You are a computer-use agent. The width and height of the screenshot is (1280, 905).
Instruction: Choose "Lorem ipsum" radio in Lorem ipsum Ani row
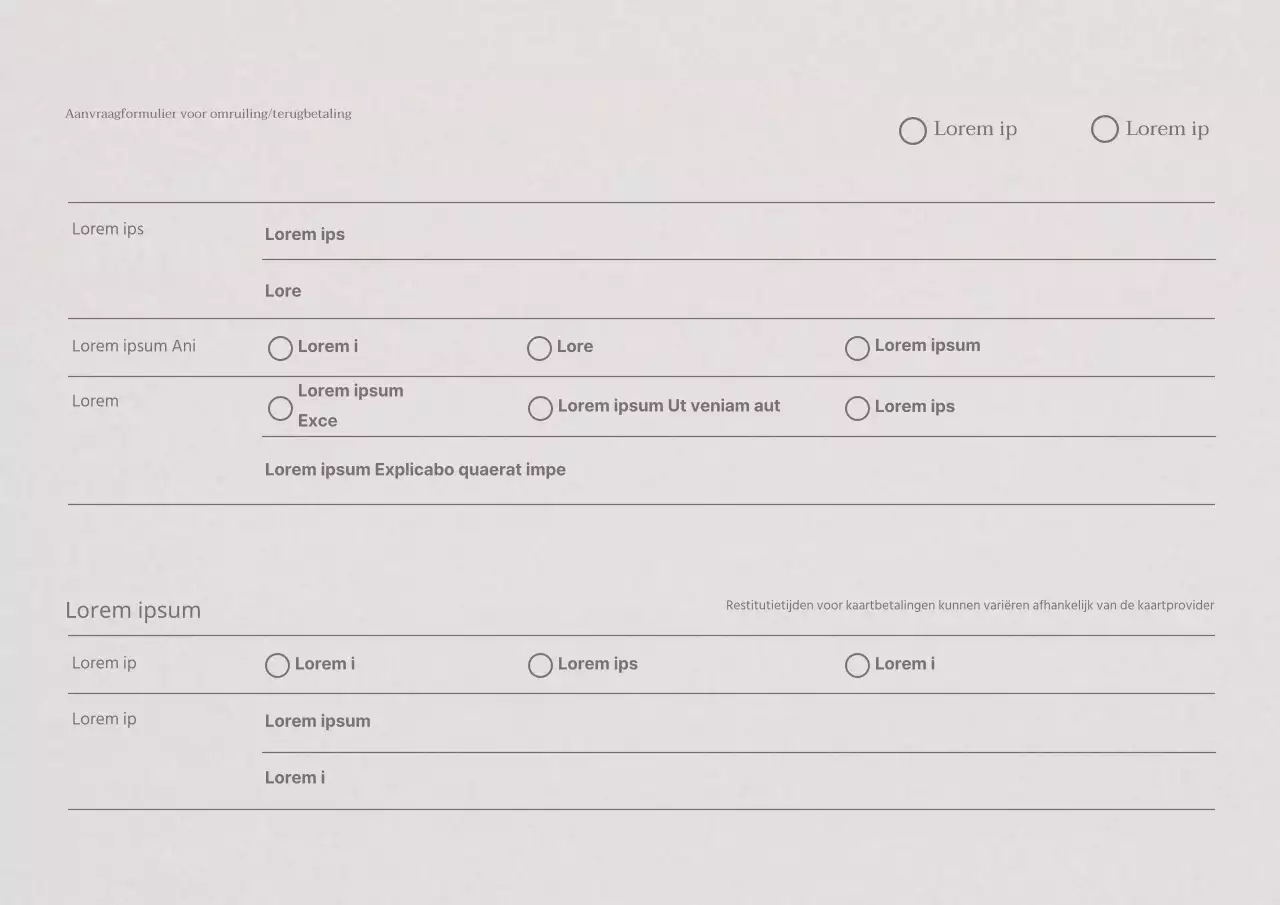coord(857,348)
